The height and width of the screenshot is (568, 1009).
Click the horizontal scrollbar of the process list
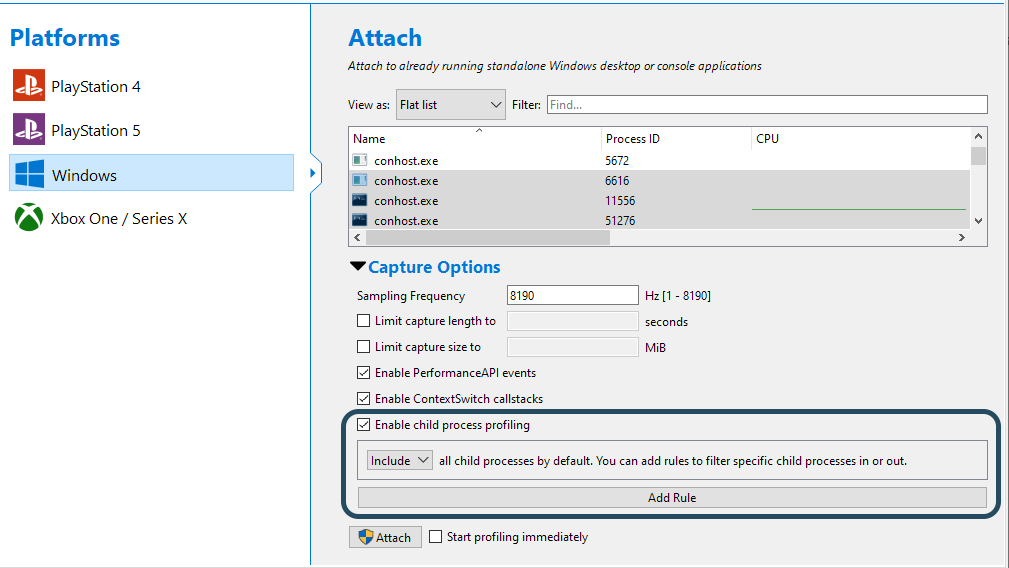pos(488,238)
